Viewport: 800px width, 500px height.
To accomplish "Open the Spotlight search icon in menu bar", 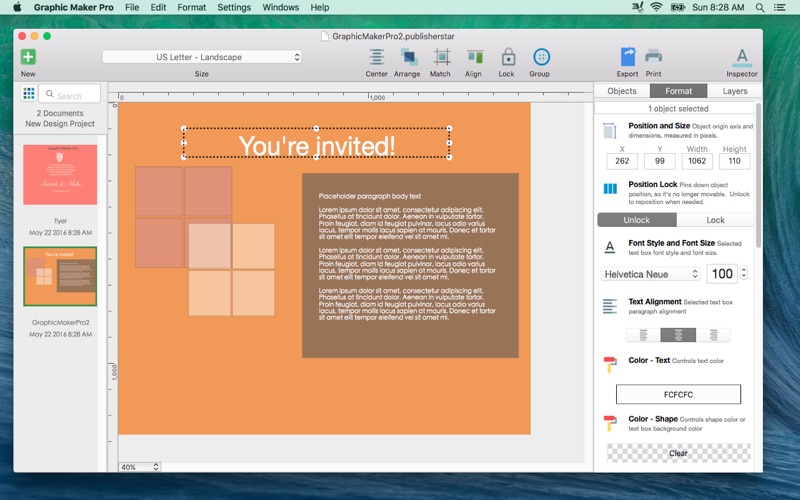I will 760,8.
